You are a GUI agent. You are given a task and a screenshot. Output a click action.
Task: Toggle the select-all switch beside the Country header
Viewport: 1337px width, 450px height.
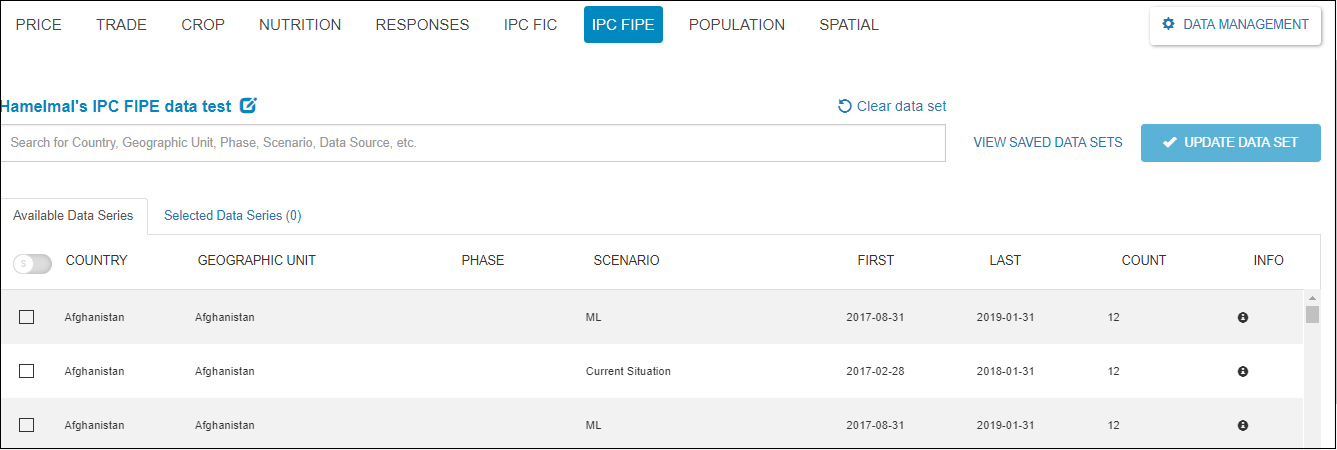point(32,263)
